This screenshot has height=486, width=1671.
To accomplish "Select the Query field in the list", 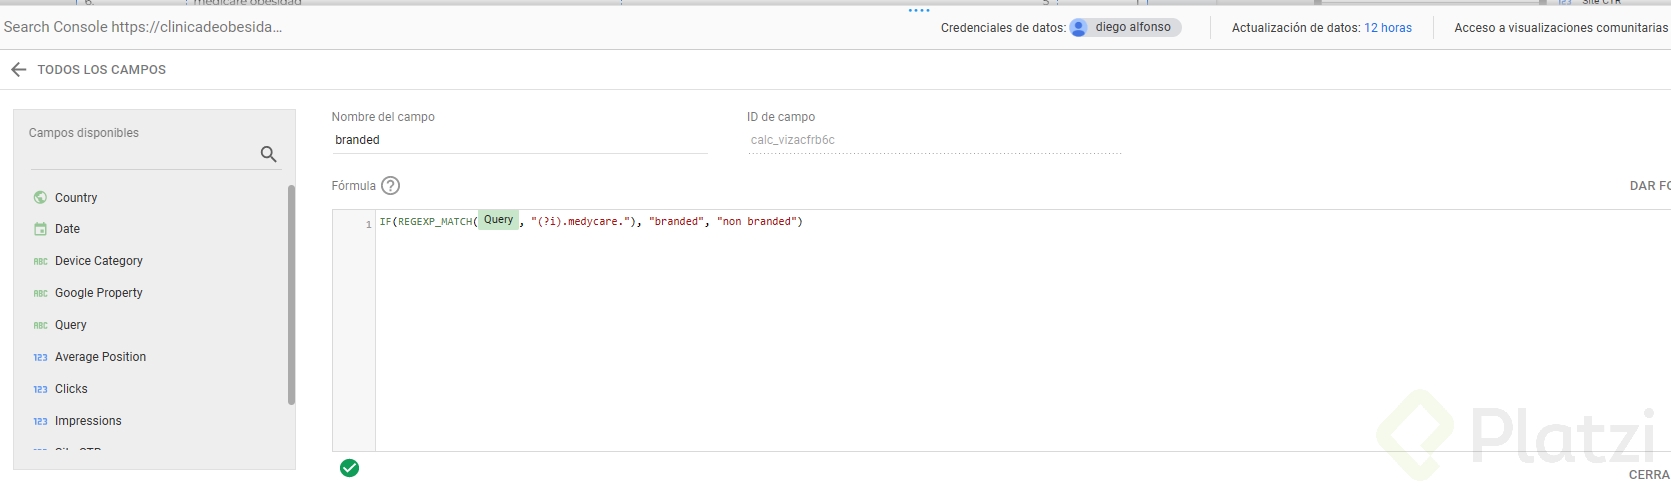I will pyautogui.click(x=71, y=325).
